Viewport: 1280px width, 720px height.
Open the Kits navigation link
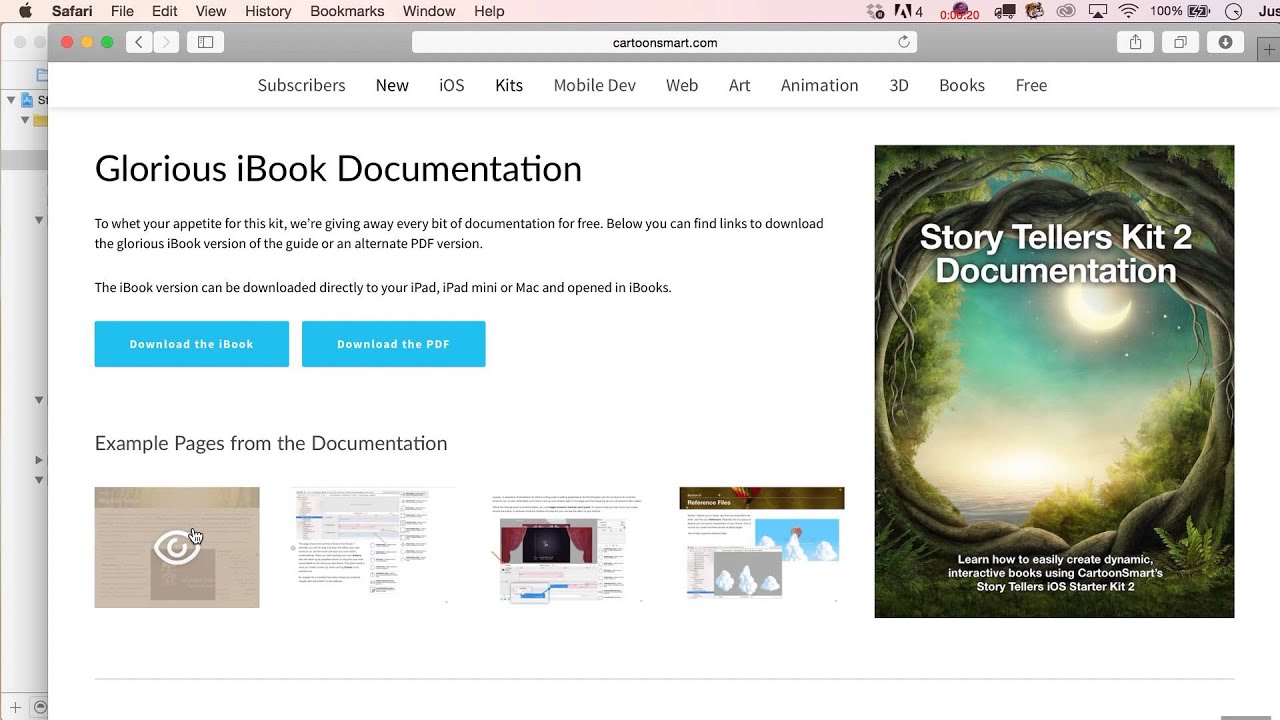click(x=509, y=85)
